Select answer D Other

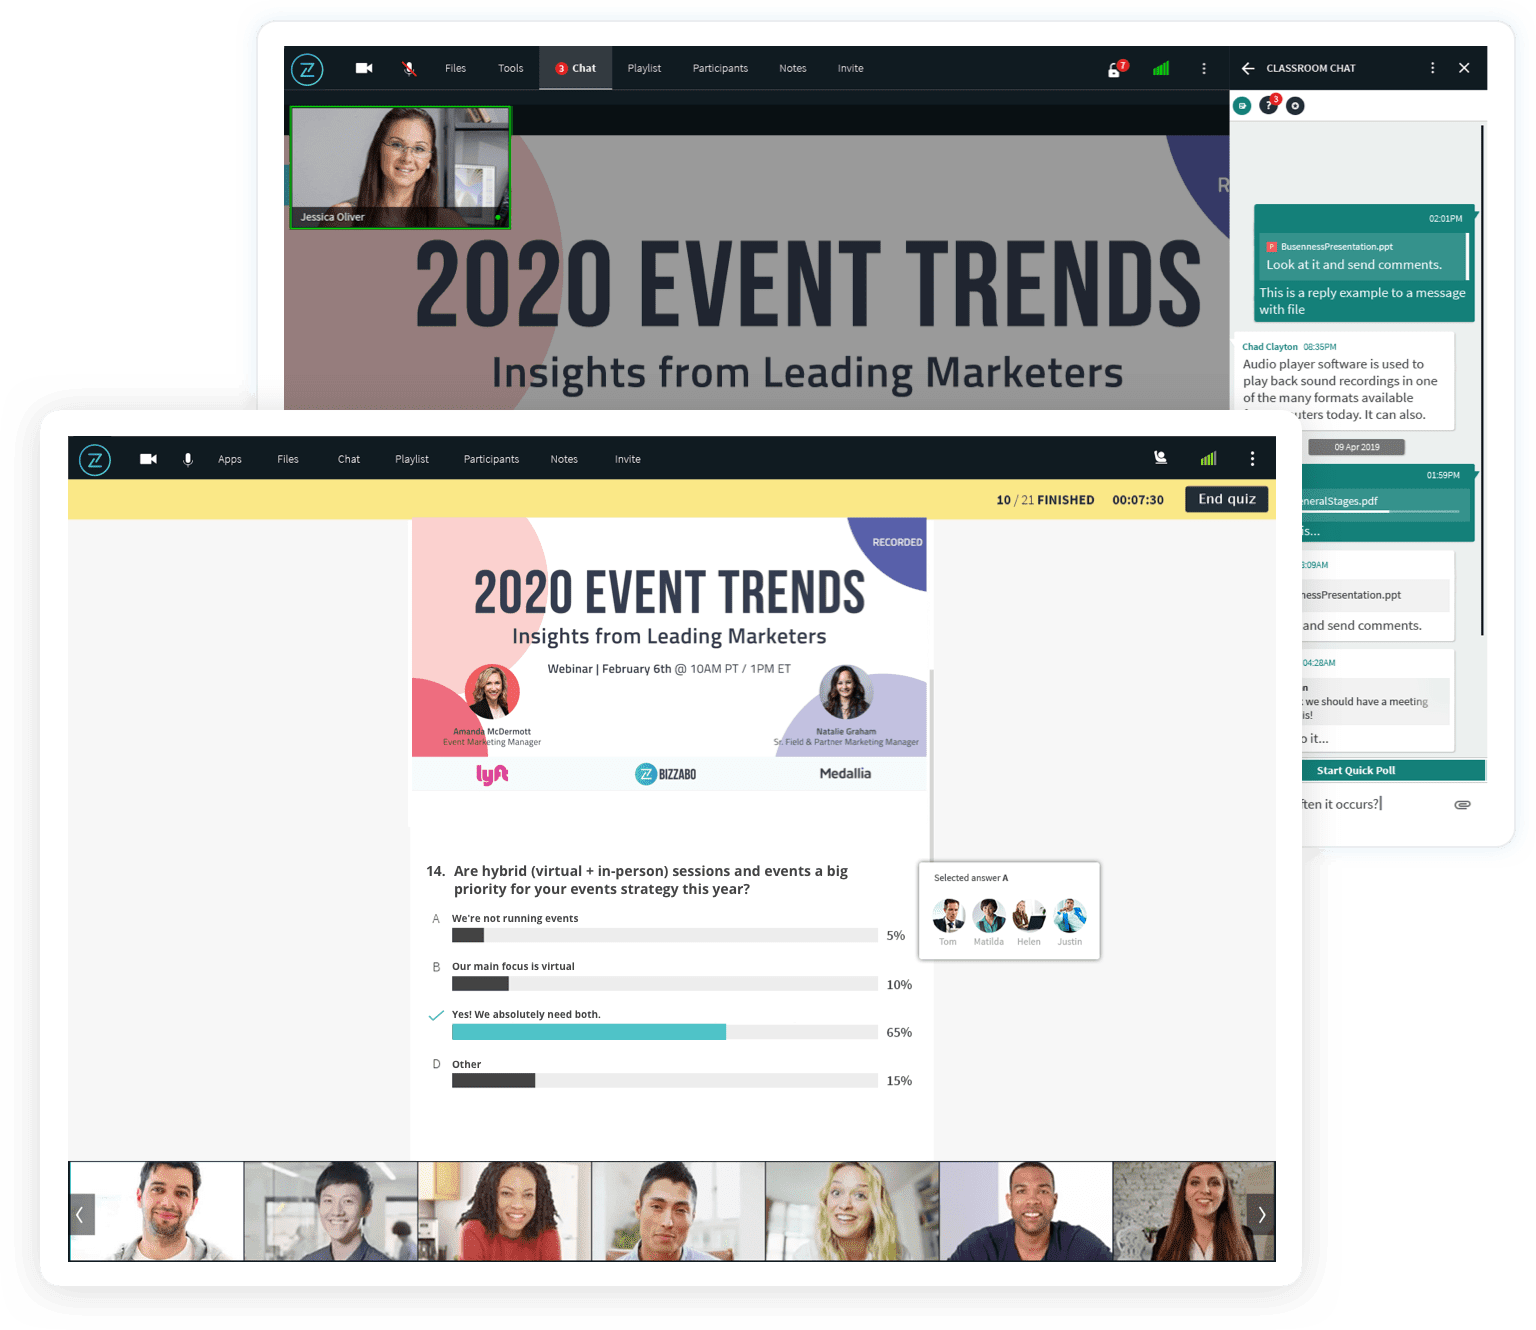(x=466, y=1064)
